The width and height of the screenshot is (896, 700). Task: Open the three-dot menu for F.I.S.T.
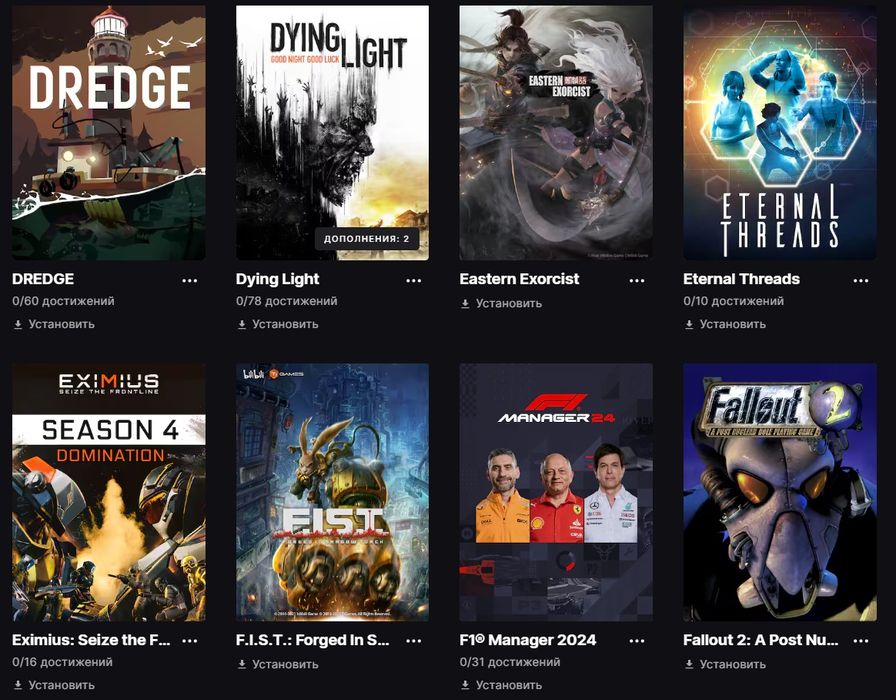pyautogui.click(x=413, y=641)
